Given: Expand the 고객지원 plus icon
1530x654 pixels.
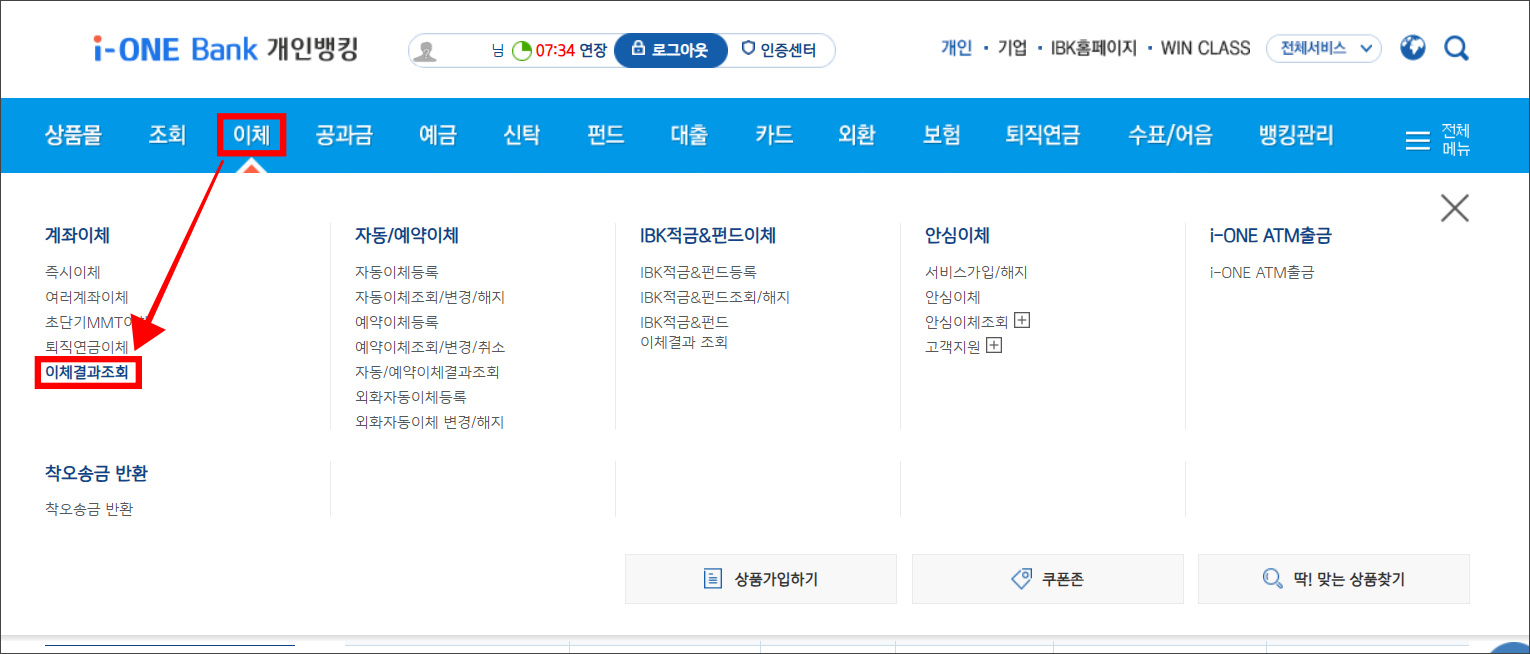Looking at the screenshot, I should (994, 346).
